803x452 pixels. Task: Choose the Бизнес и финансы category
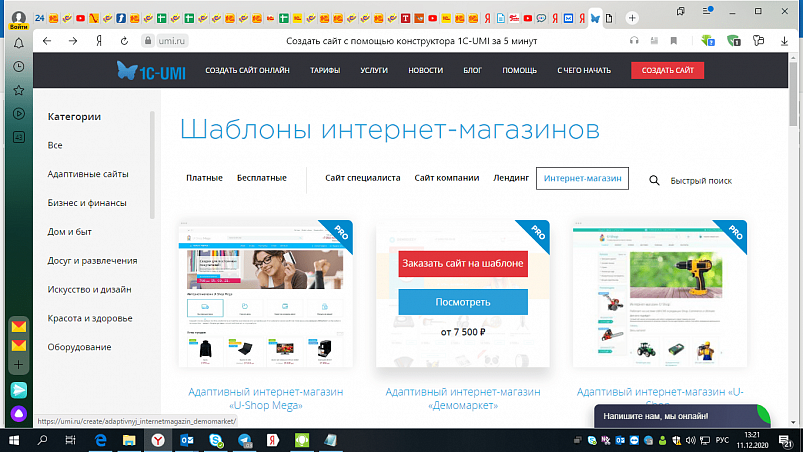[87, 203]
